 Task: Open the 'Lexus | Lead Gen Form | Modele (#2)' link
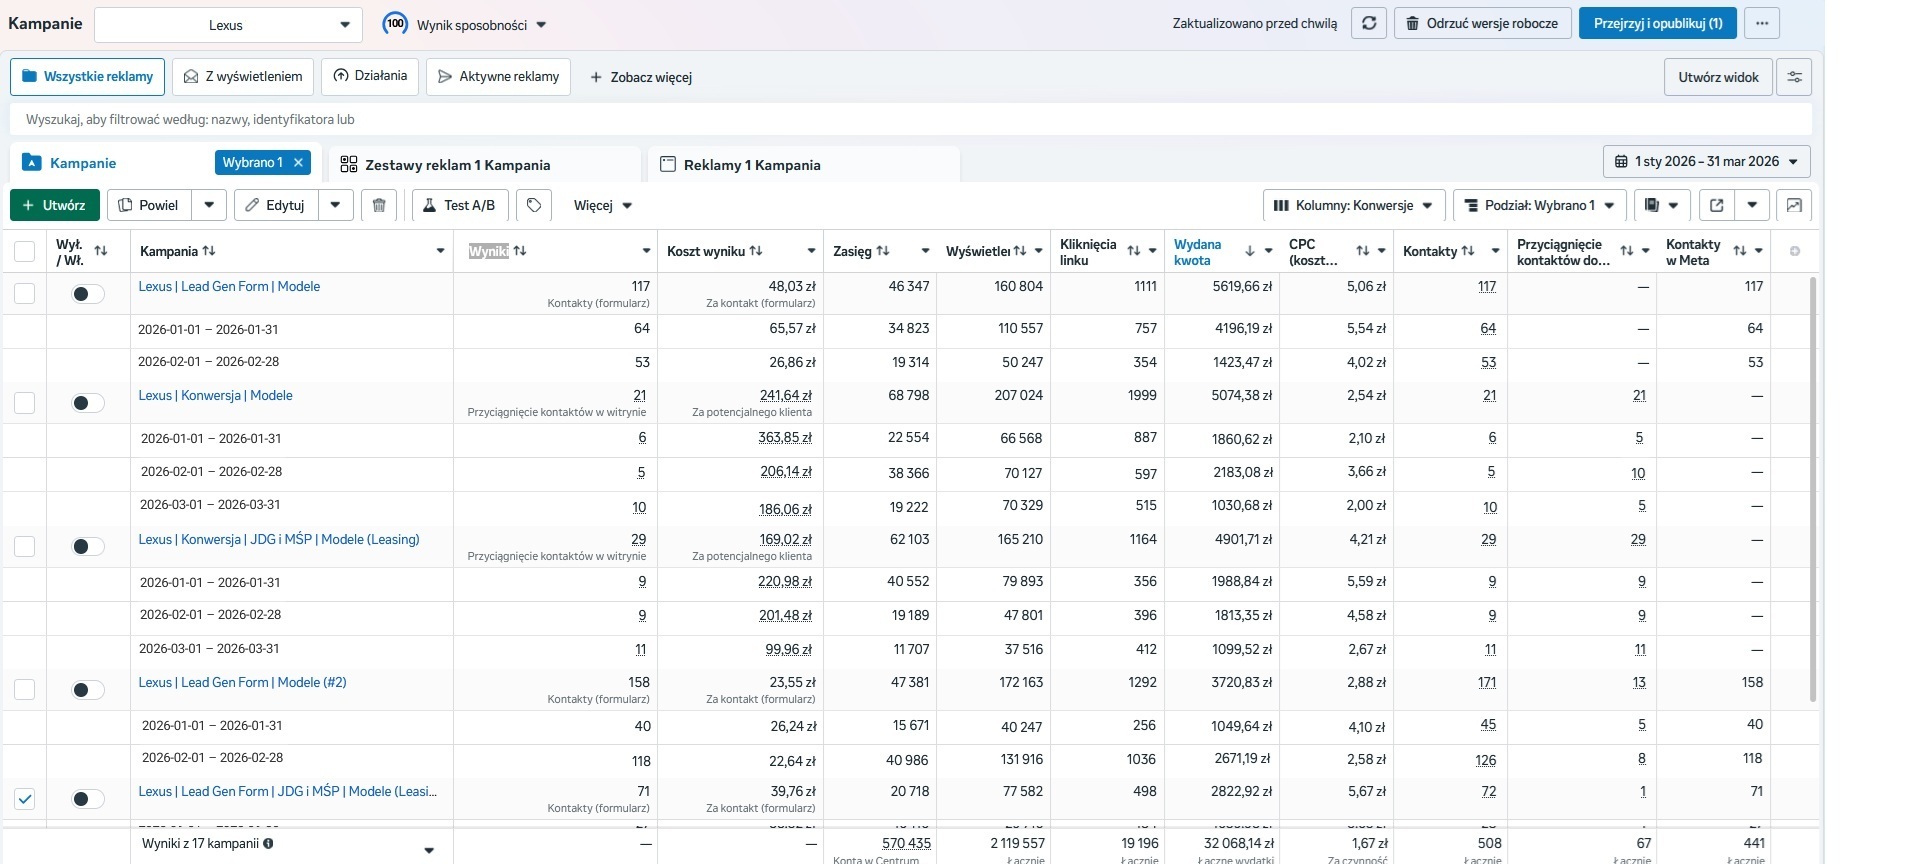[x=242, y=682]
